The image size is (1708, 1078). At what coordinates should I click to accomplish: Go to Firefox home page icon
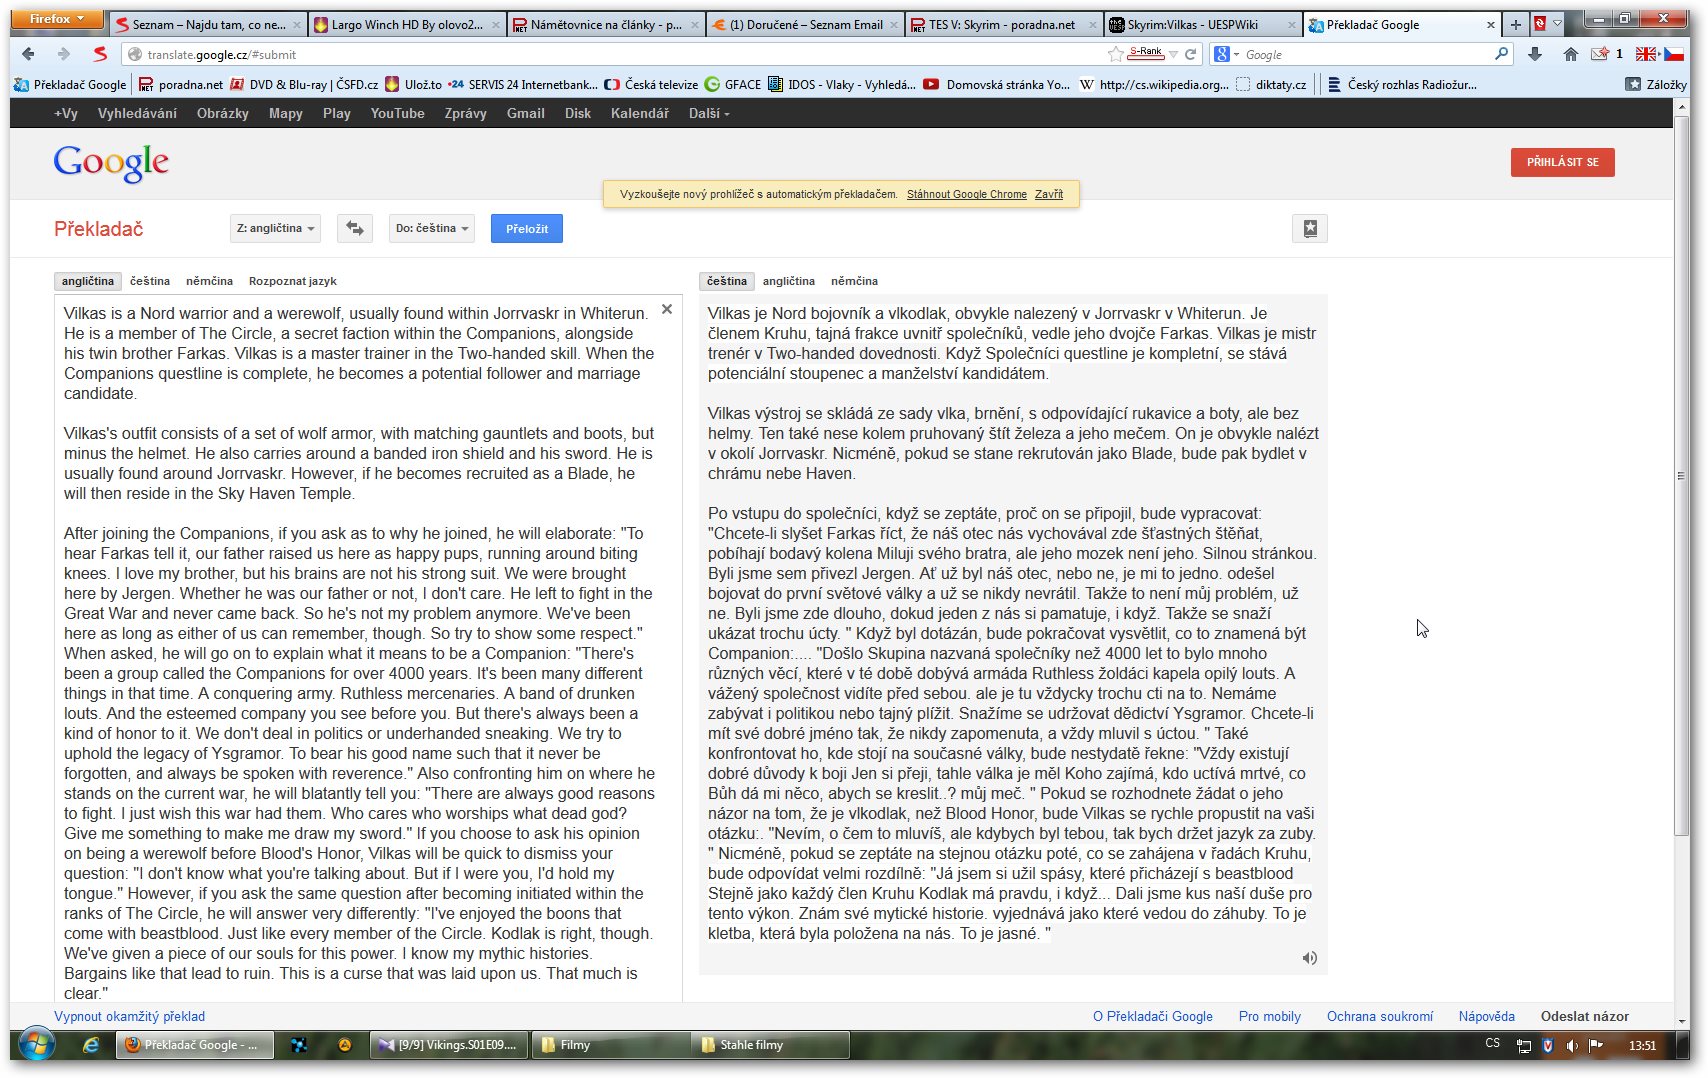click(x=1570, y=54)
